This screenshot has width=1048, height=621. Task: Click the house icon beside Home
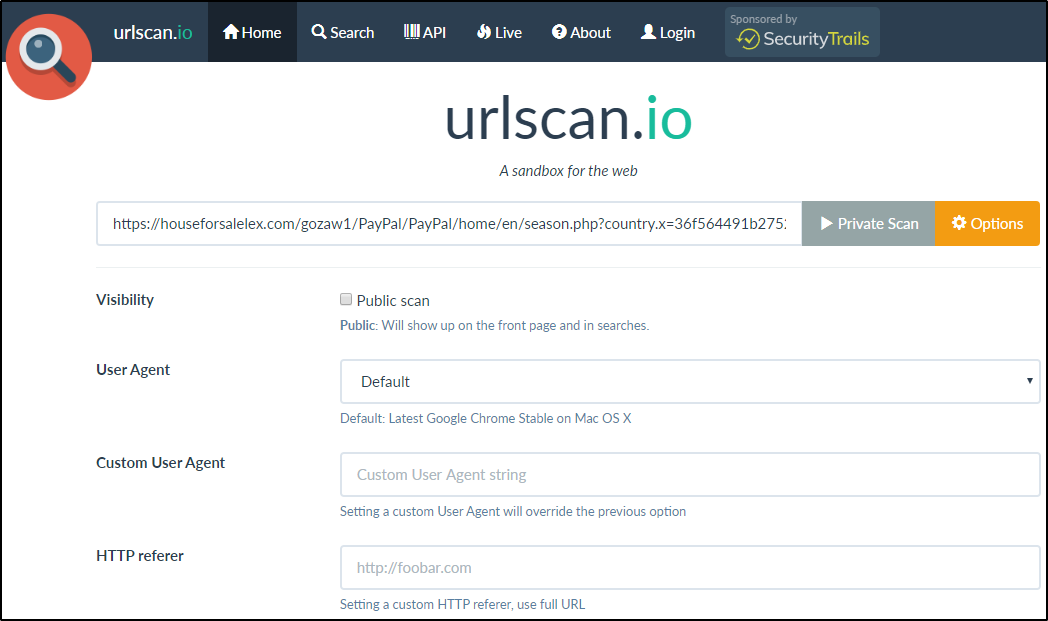pos(231,31)
